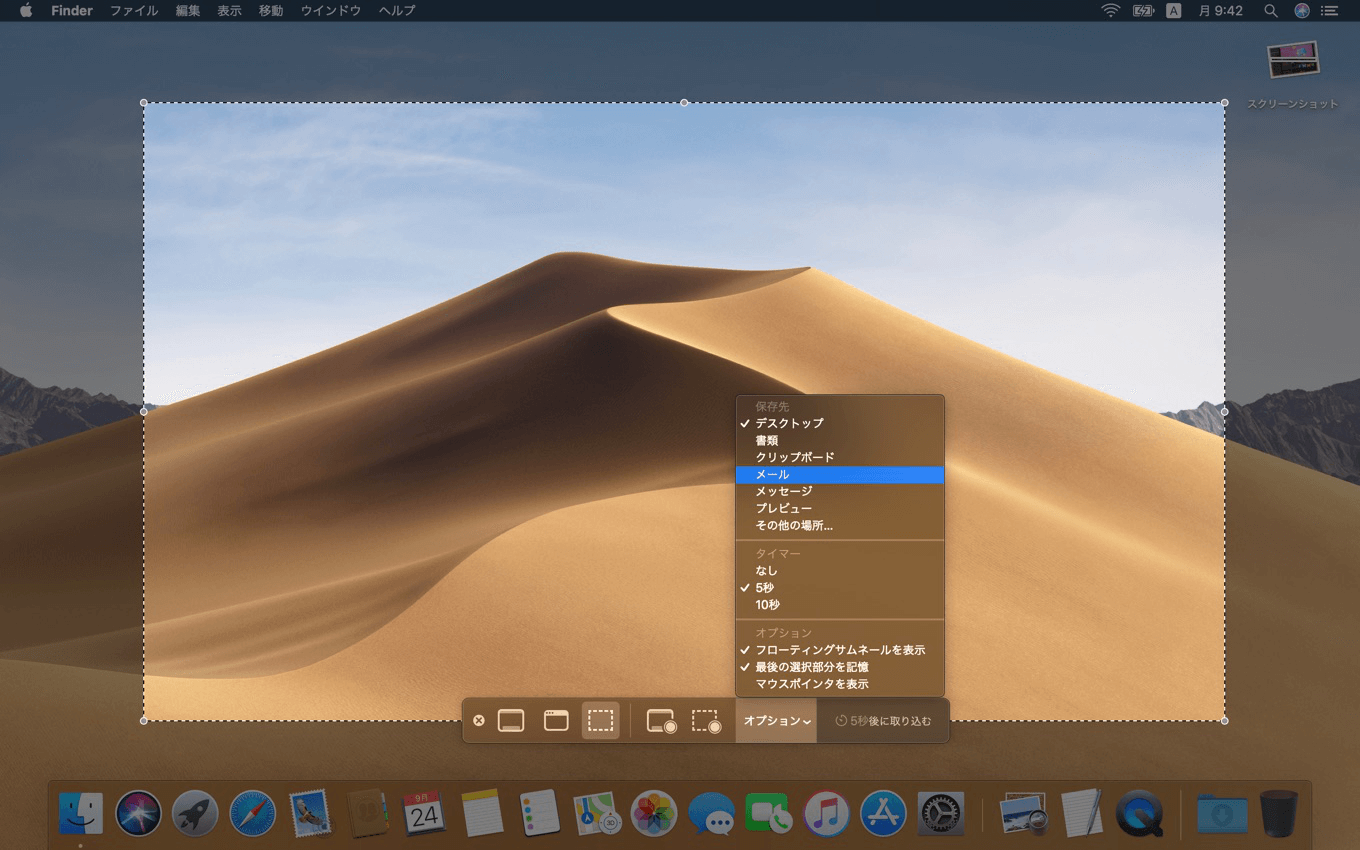Select the capture selected window icon
Screen dimensions: 1360x850
tap(556, 720)
